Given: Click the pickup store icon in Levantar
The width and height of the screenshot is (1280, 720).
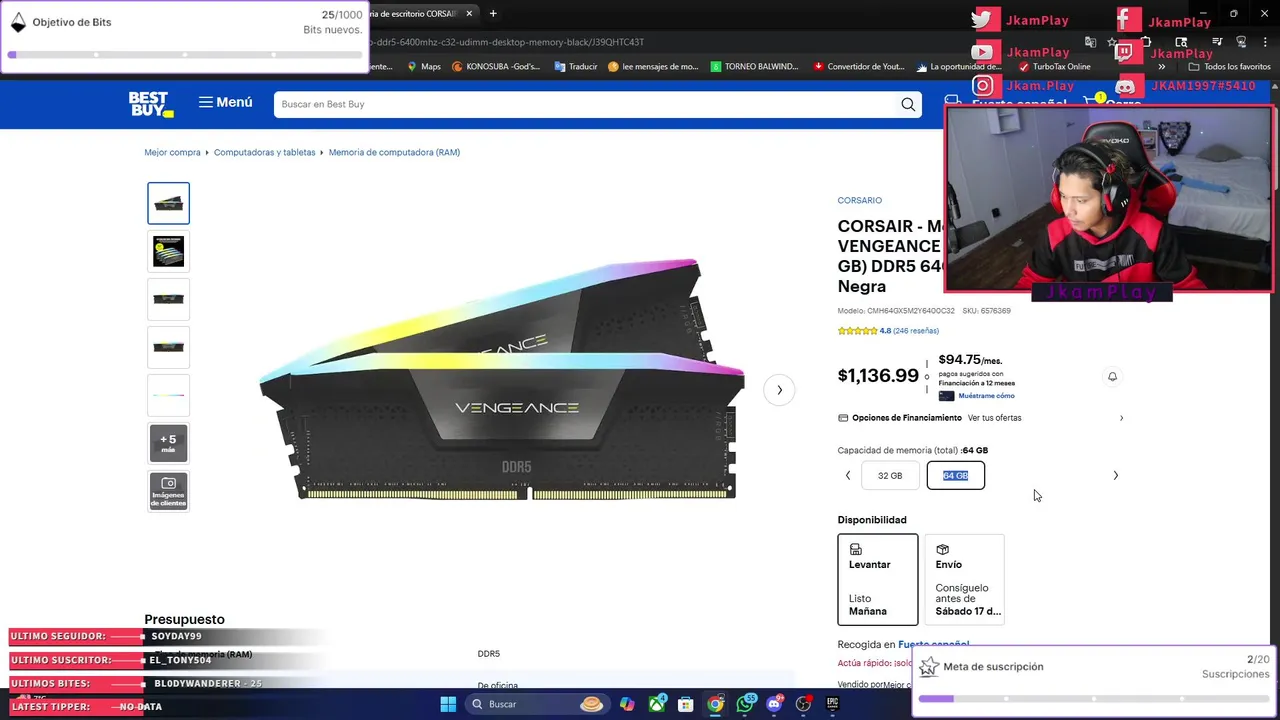Looking at the screenshot, I should 856,549.
